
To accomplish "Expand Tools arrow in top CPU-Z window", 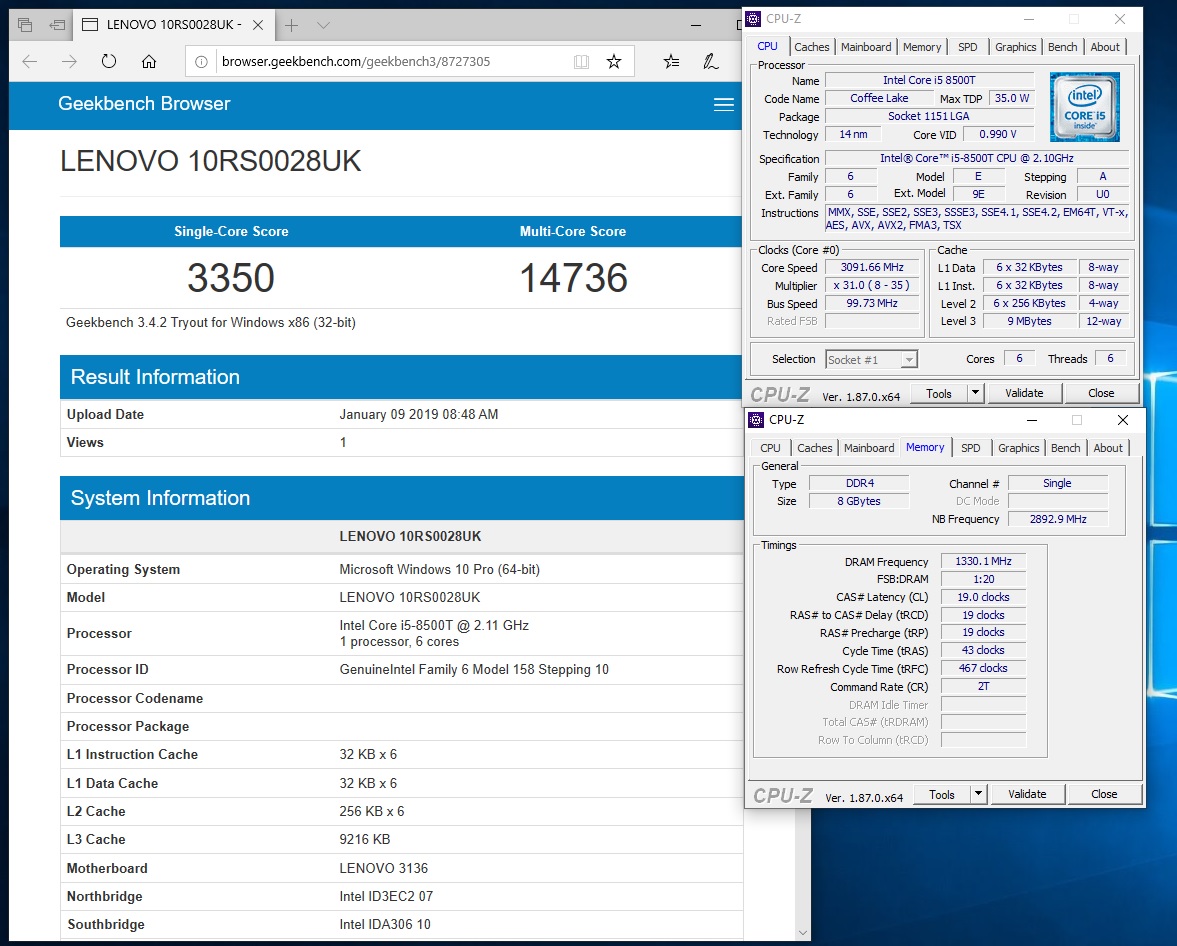I will pos(975,393).
